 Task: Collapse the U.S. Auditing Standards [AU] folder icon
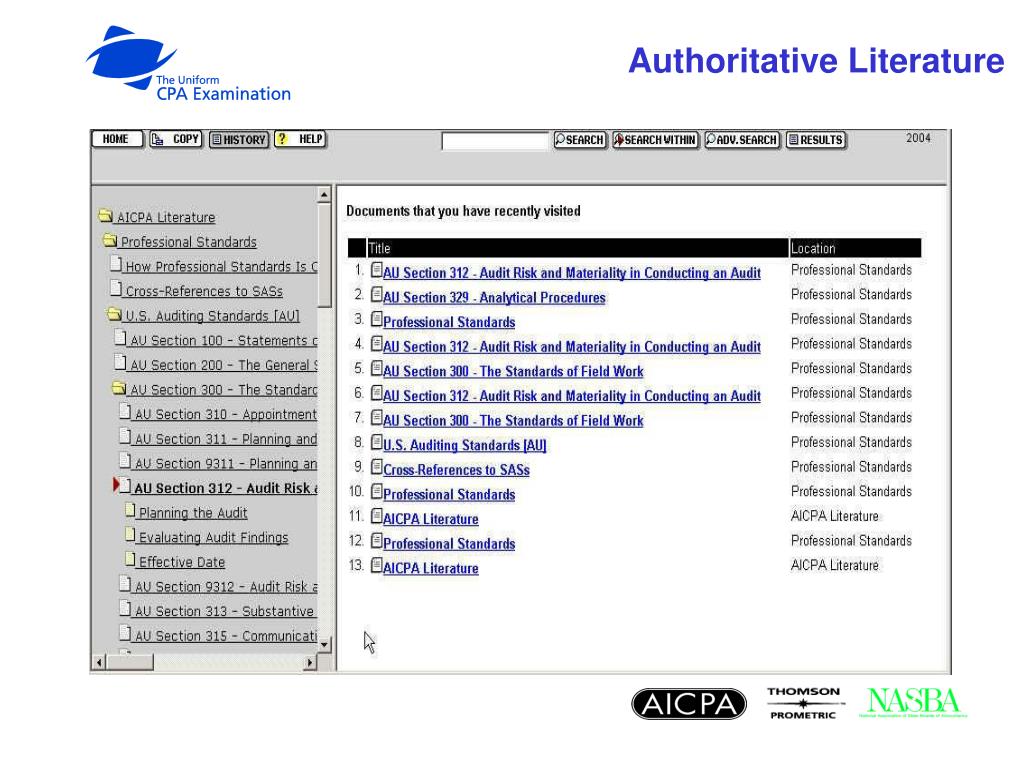pyautogui.click(x=114, y=314)
